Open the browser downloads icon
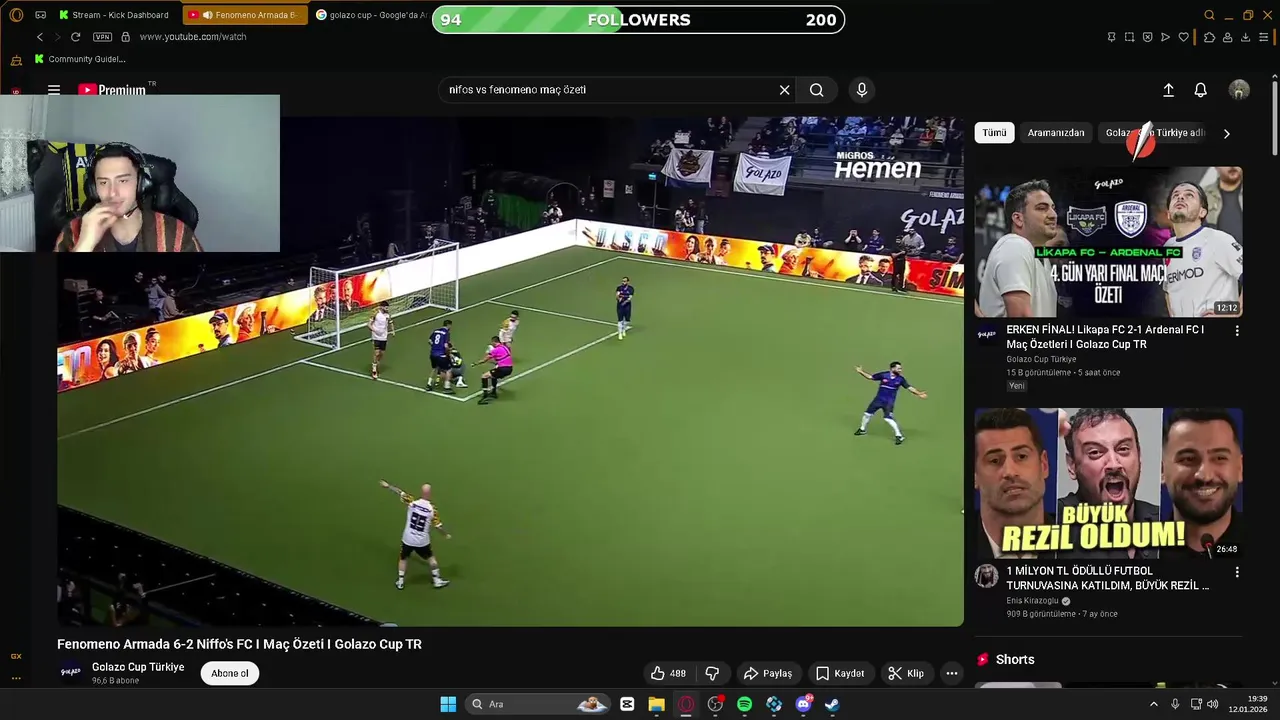Screen dimensions: 1280x720 1245,37
